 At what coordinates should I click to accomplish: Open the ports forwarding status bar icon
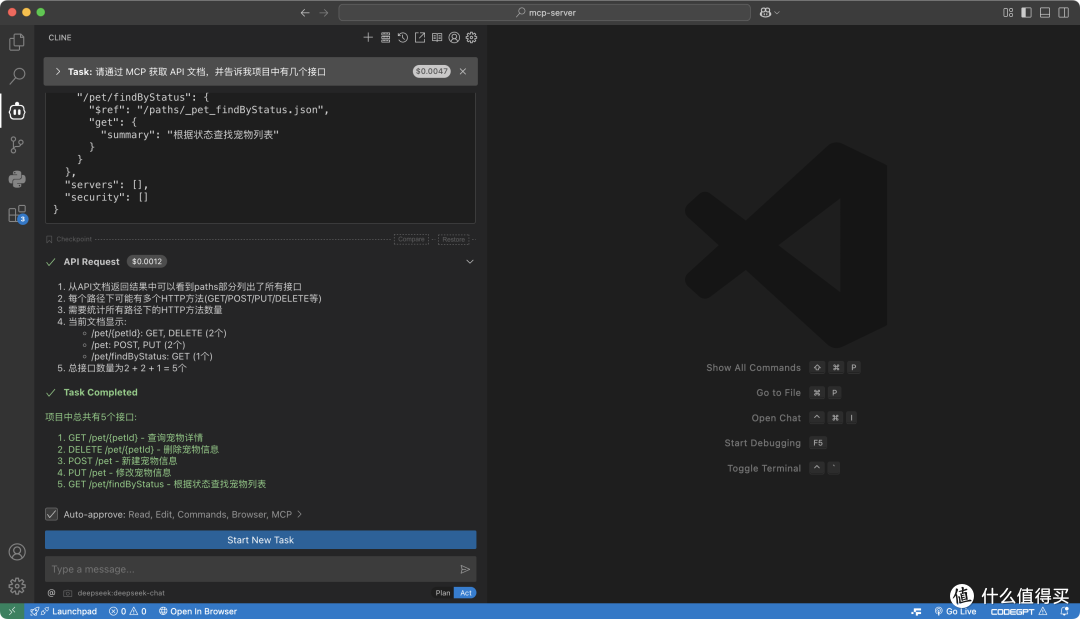click(916, 611)
